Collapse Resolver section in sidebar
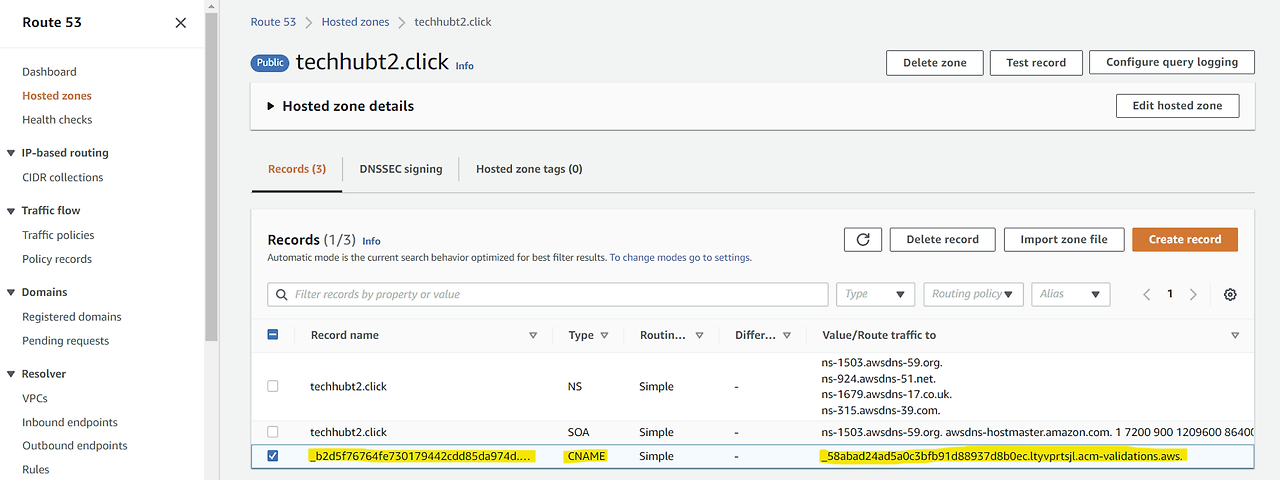This screenshot has width=1280, height=480. 12,374
